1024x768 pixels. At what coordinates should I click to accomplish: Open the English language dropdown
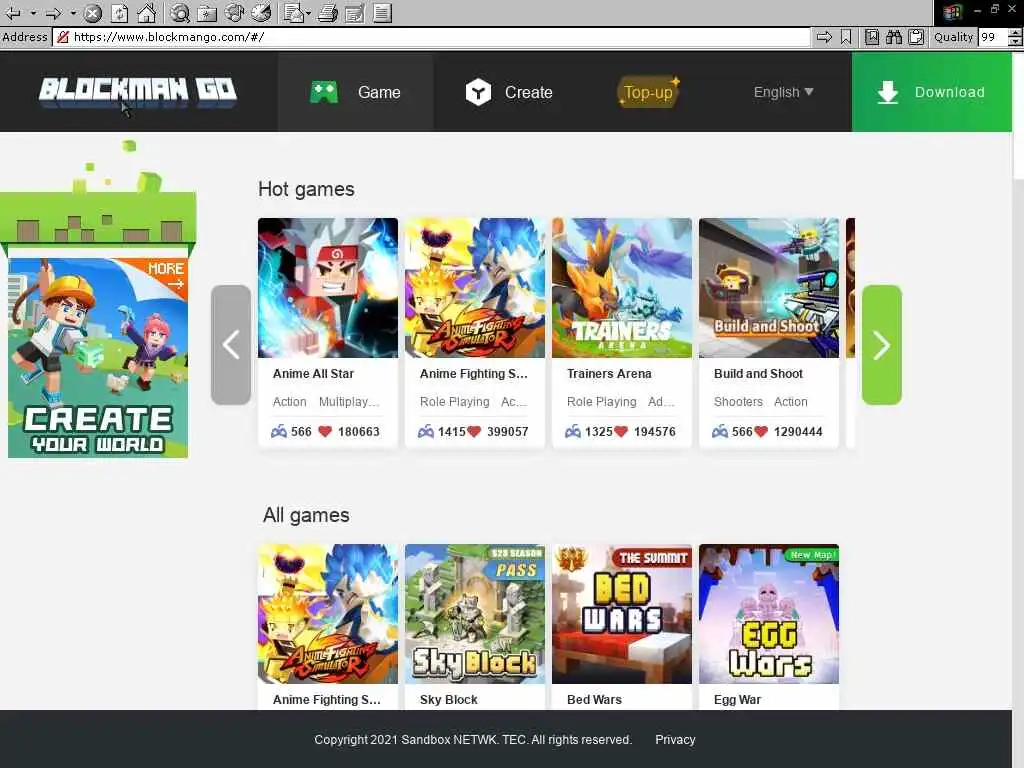tap(783, 92)
